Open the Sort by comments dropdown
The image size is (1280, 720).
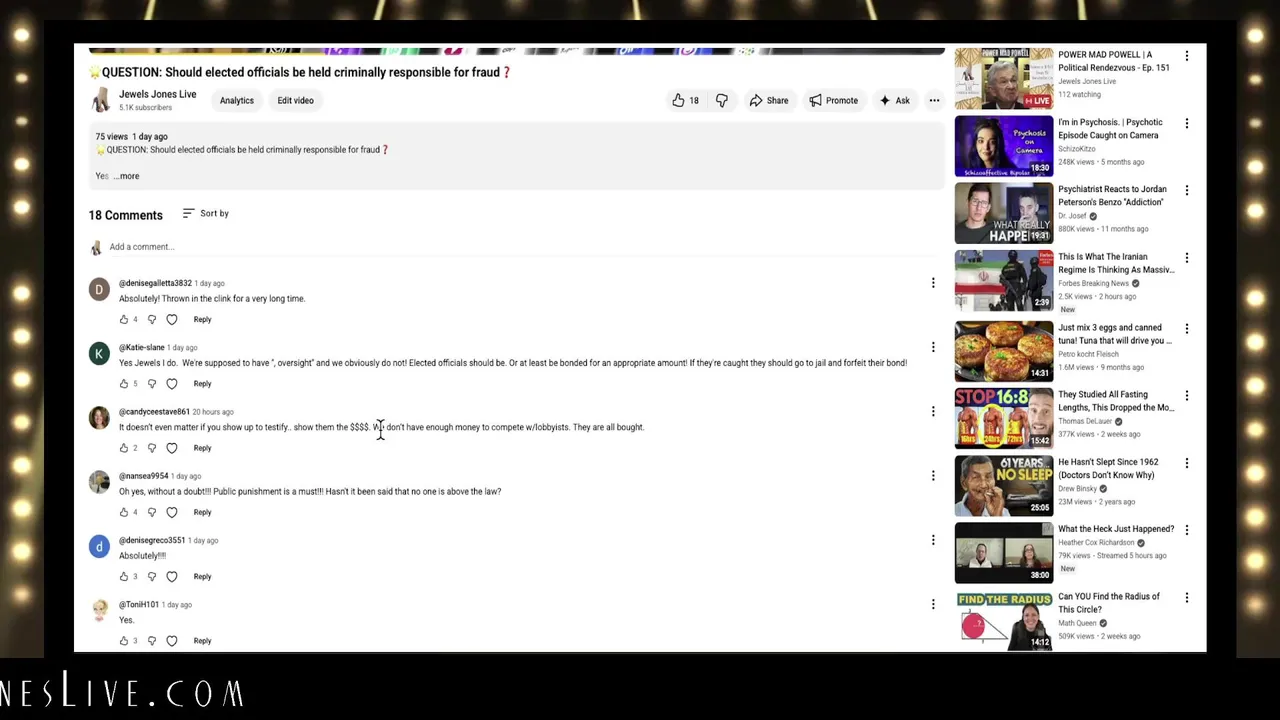point(206,213)
